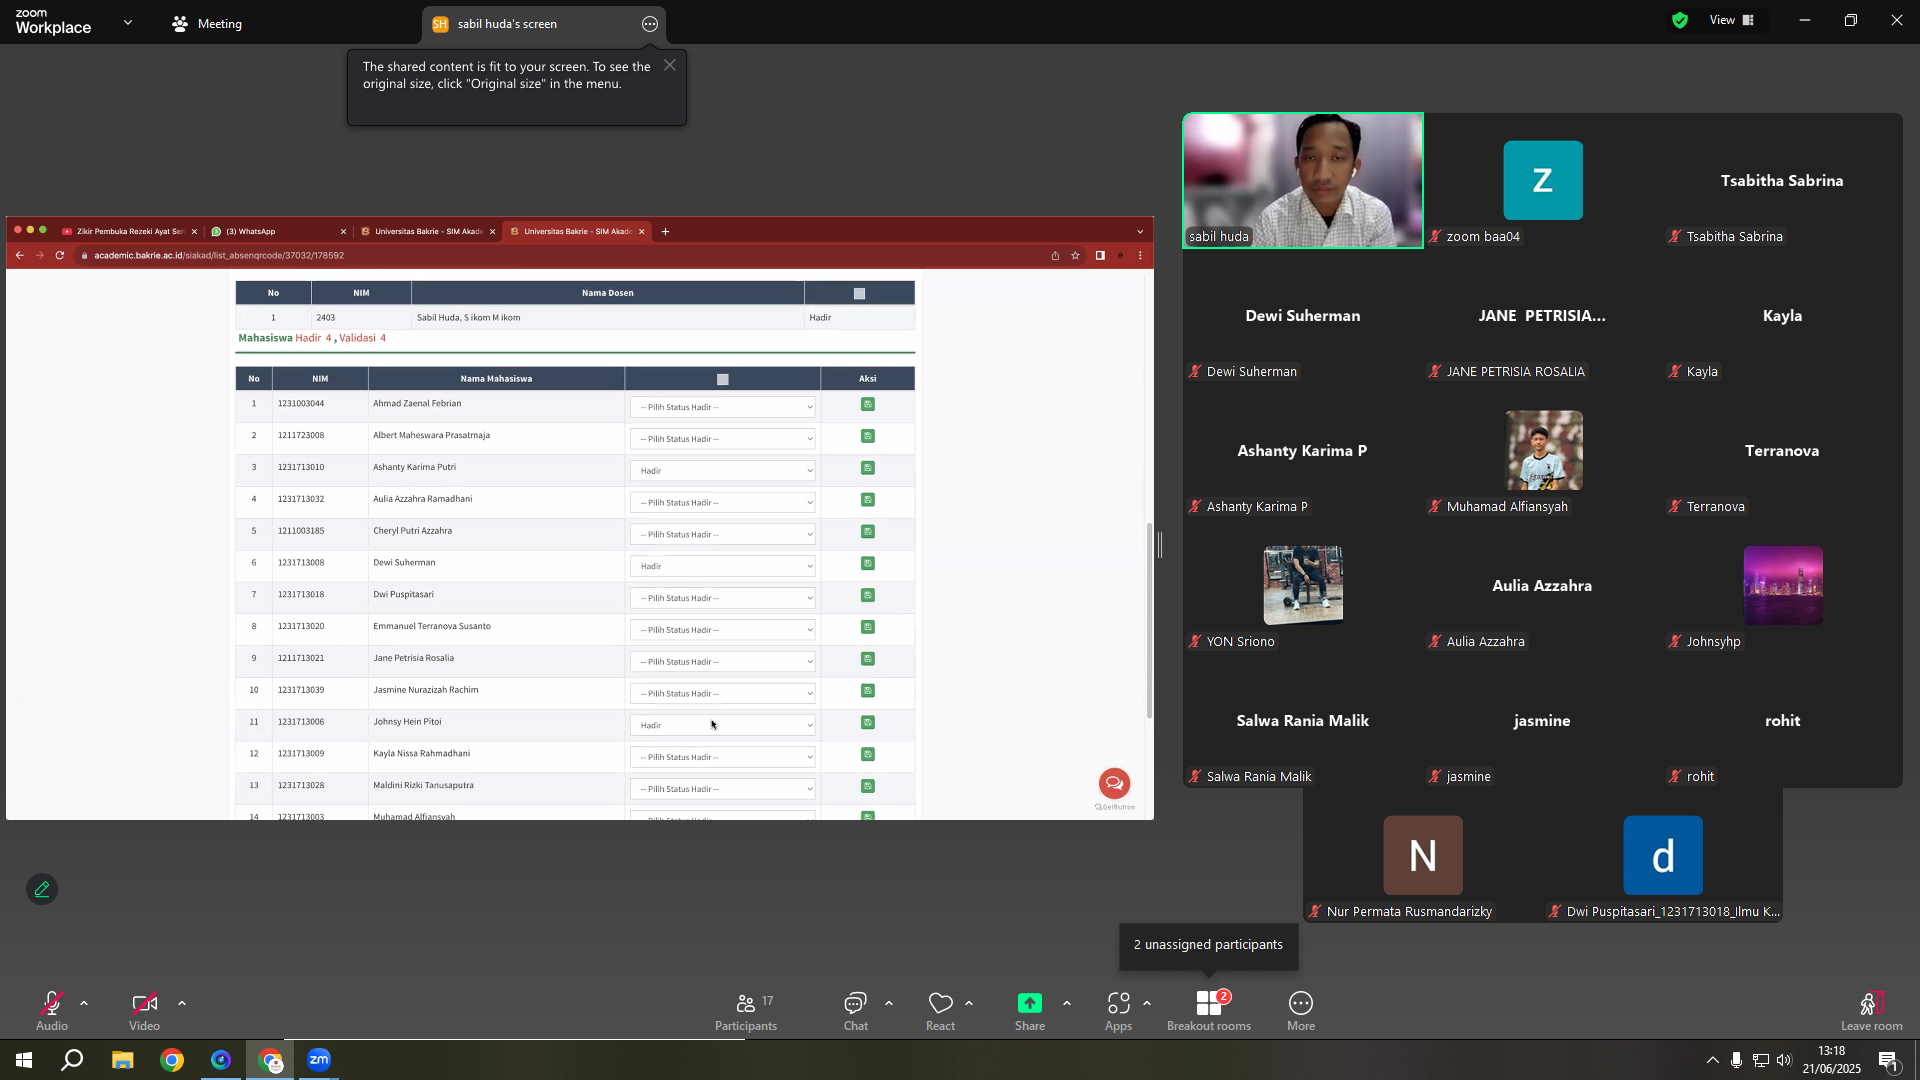Expand the audio options arrow
This screenshot has height=1080, width=1920.
pyautogui.click(x=84, y=1003)
